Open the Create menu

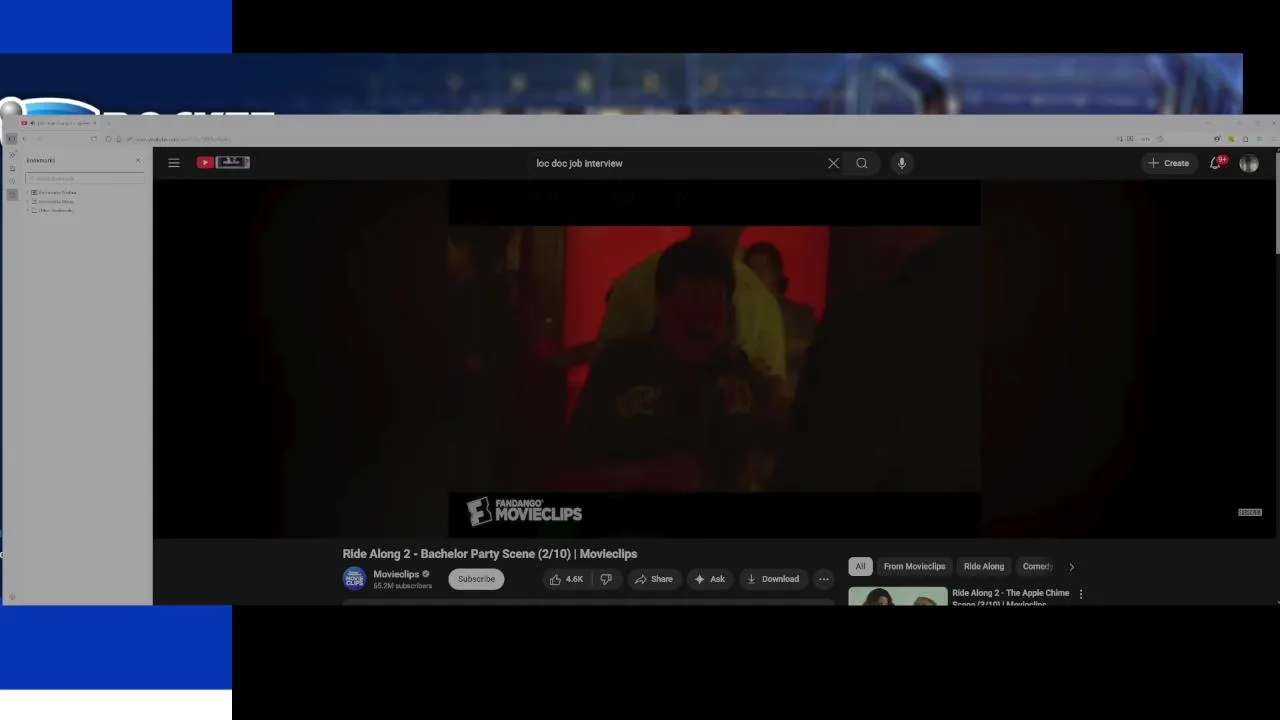tap(1169, 163)
